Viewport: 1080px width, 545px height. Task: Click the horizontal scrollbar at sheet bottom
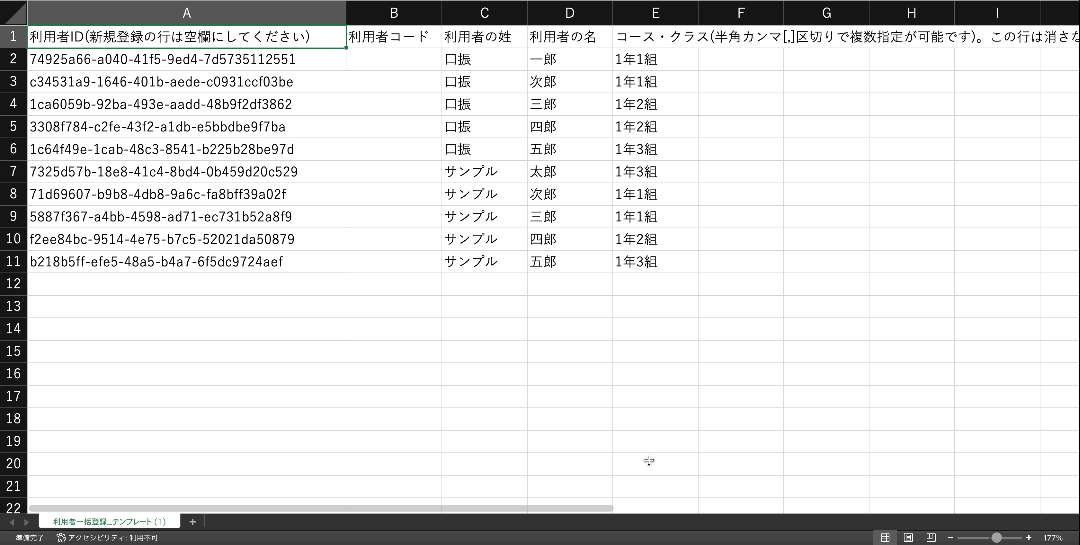[x=321, y=508]
